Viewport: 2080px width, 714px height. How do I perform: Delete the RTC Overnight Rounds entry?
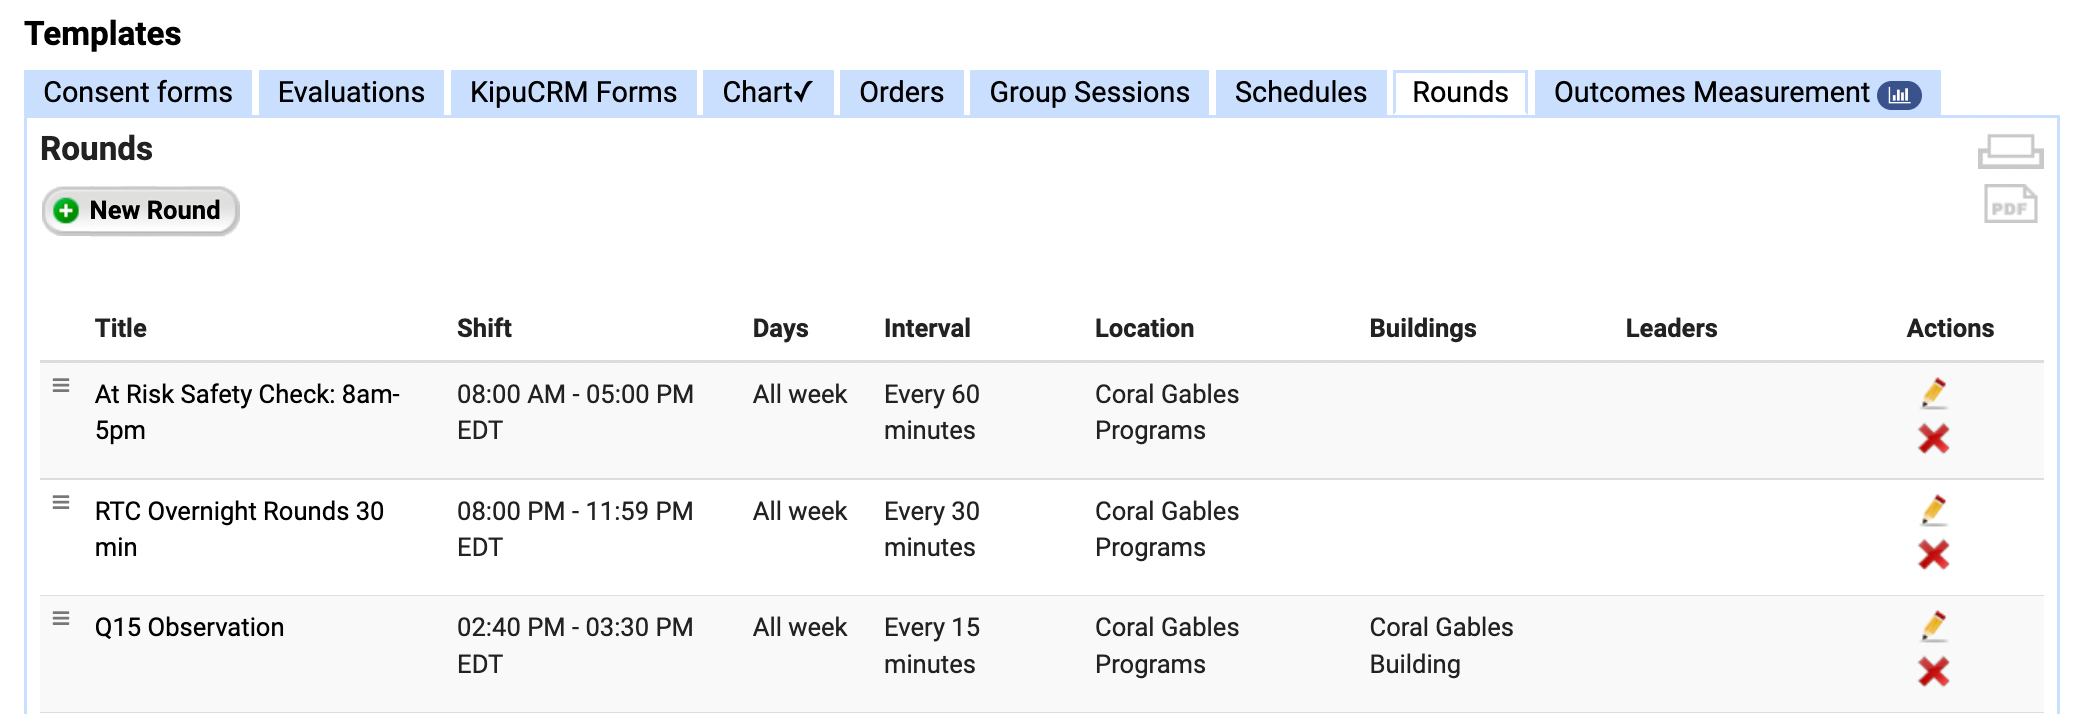[x=1934, y=554]
